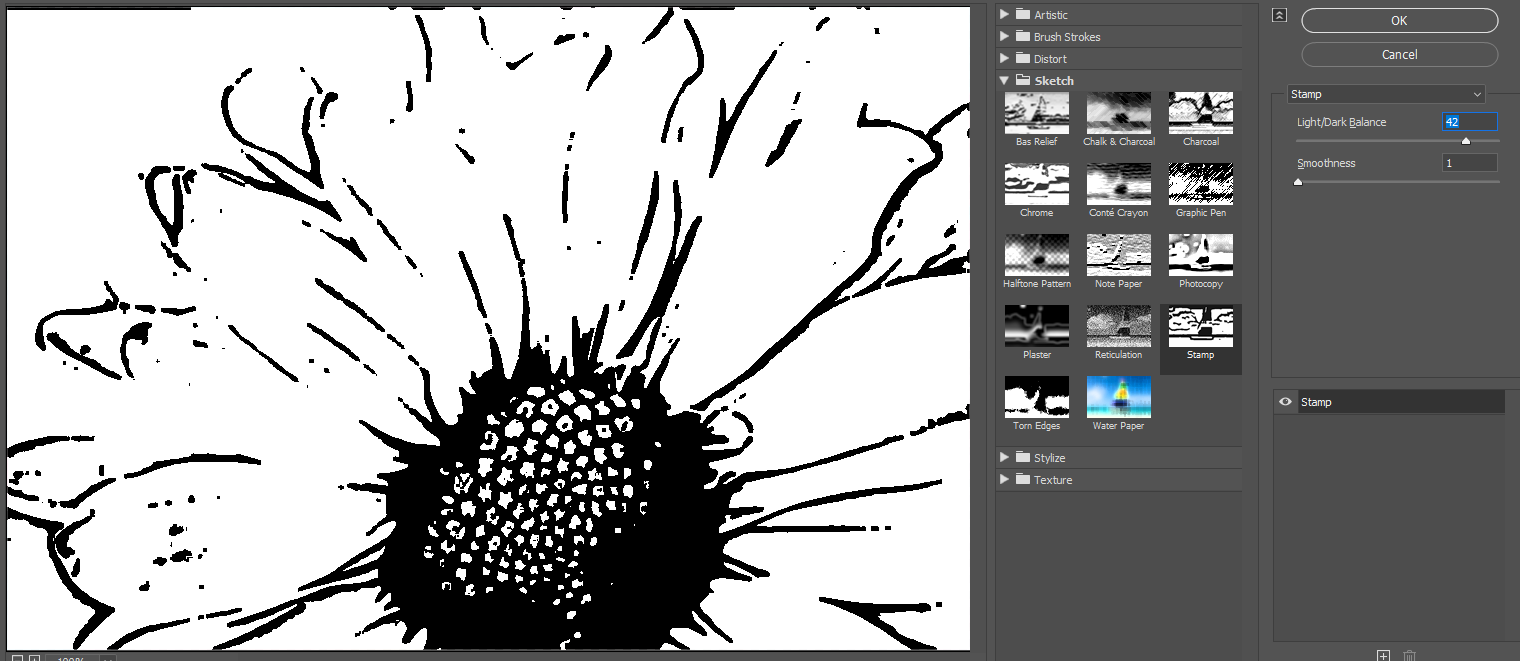Select the Plaster filter thumbnail
1520x661 pixels.
coord(1036,326)
